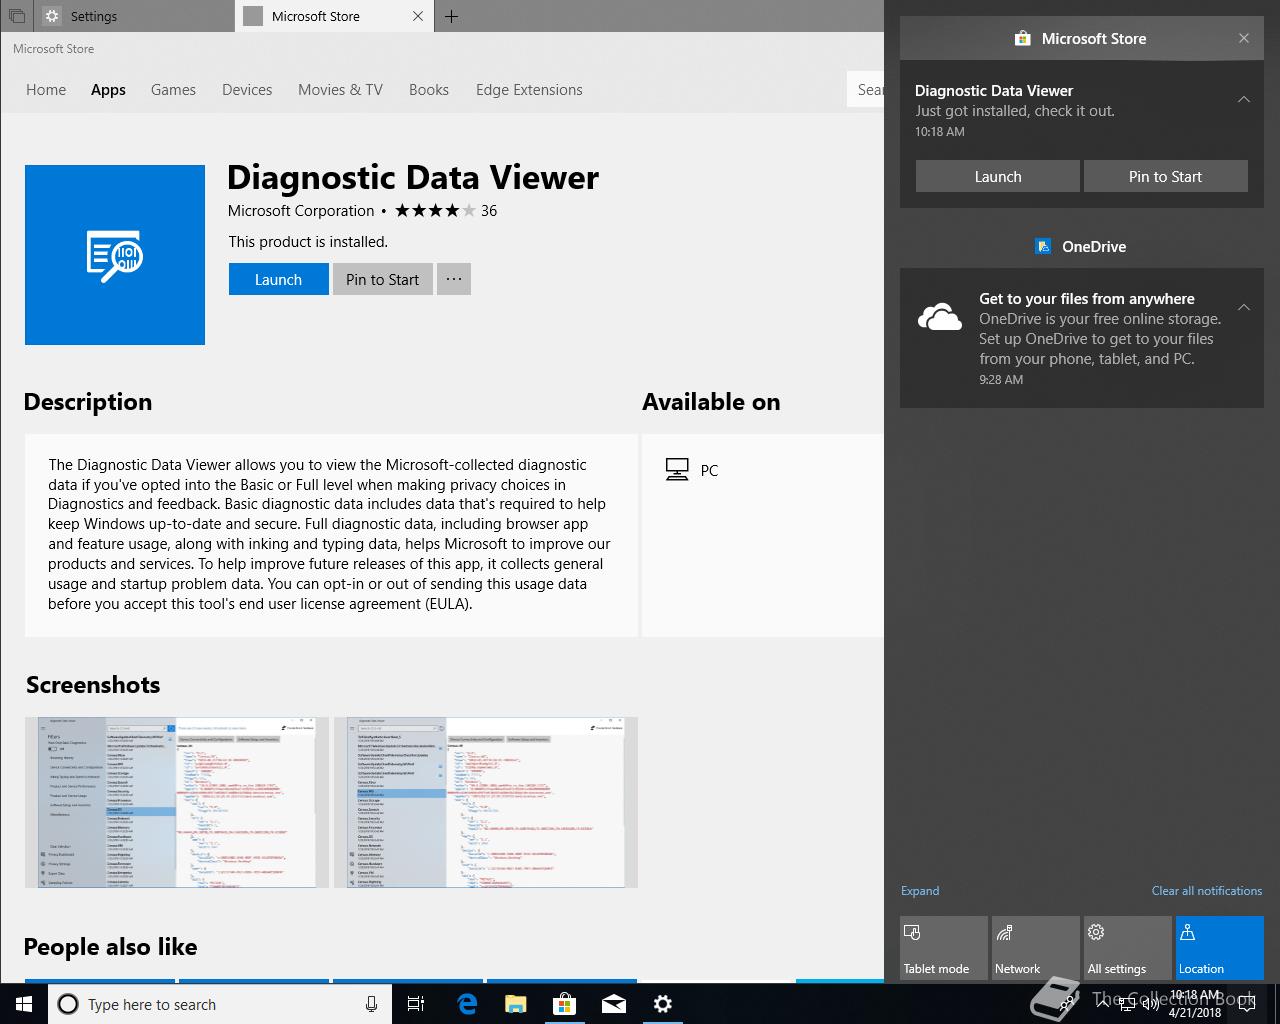View the first app screenshot thumbnail

177,802
